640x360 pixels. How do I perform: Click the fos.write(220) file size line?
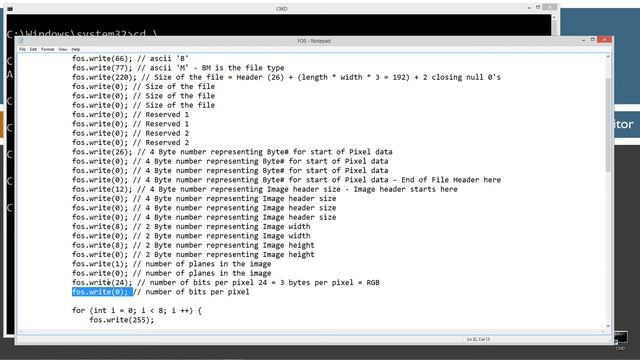point(286,77)
